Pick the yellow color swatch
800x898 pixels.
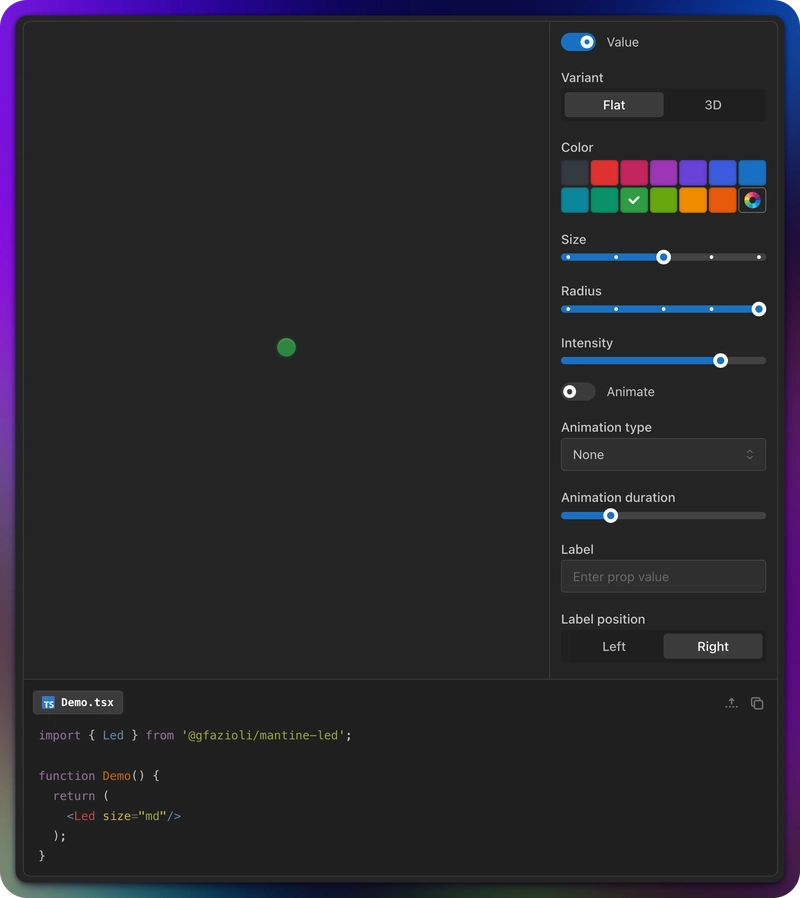pos(693,200)
